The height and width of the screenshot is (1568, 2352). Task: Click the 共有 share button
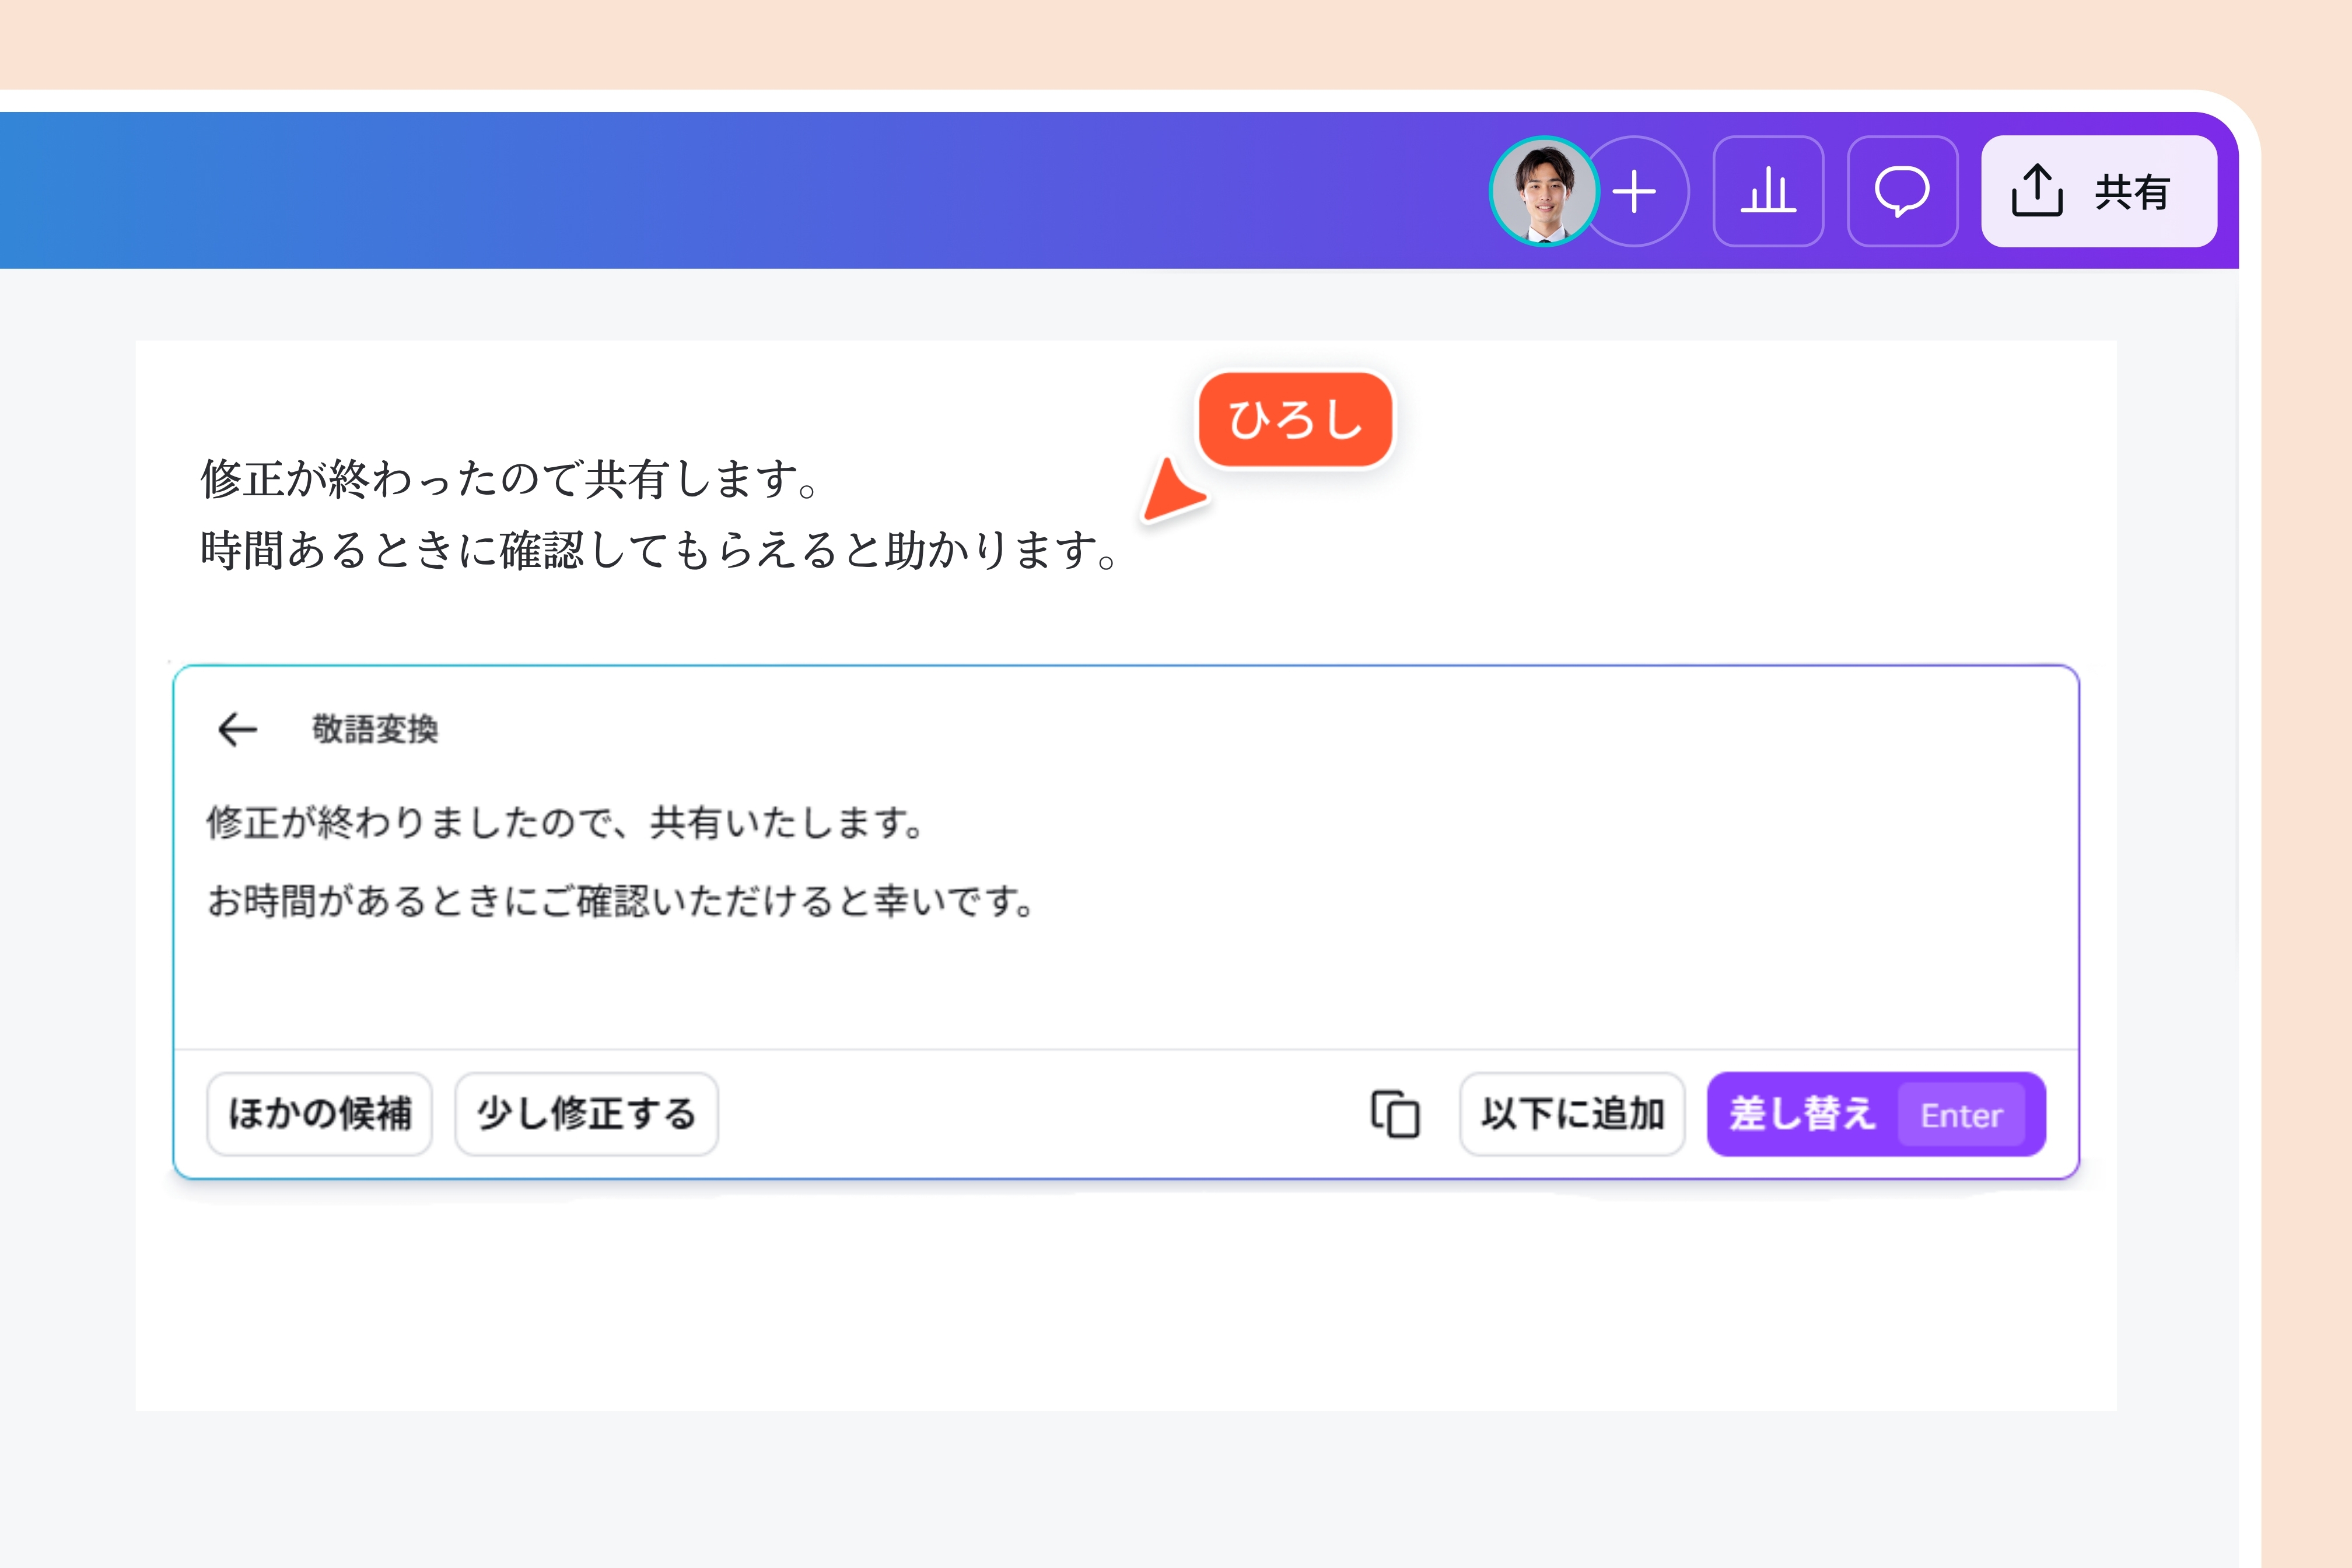(2099, 191)
